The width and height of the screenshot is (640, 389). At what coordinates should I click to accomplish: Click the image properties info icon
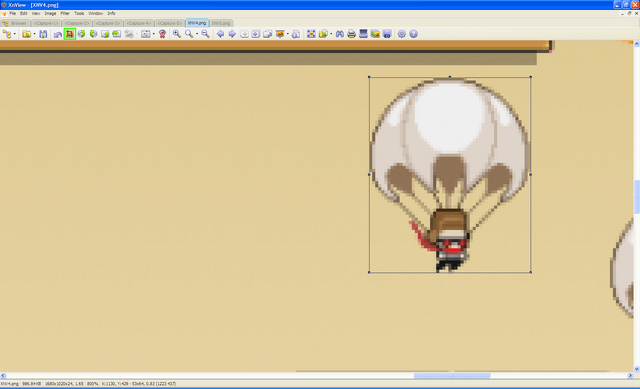click(296, 34)
